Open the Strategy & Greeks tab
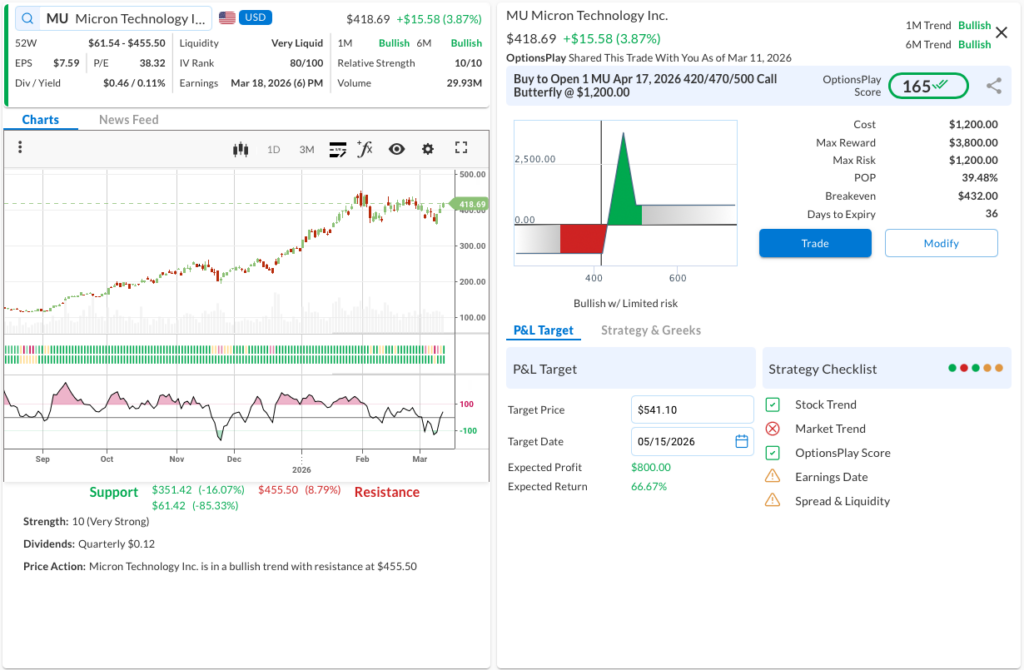 650,330
